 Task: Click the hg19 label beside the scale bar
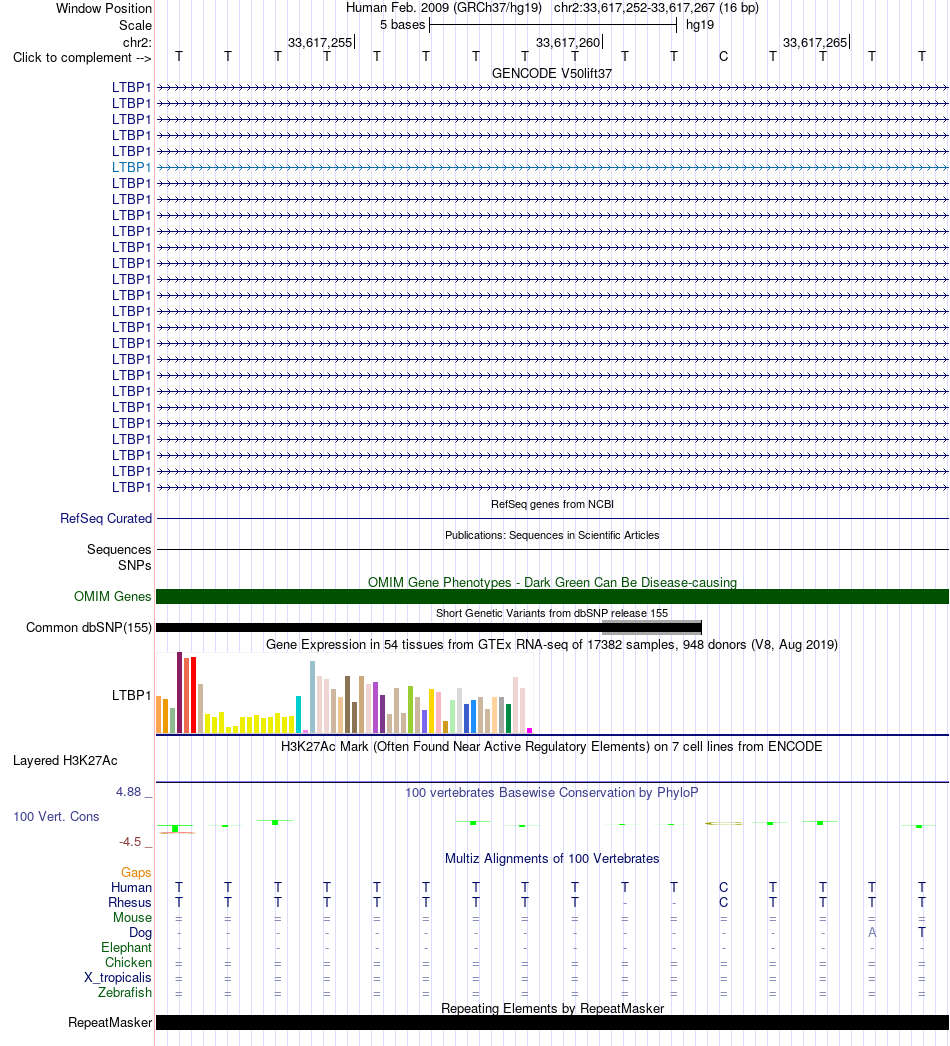pos(700,25)
